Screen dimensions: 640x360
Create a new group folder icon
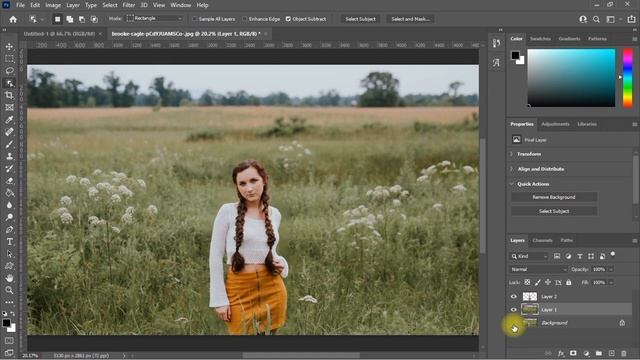click(599, 353)
